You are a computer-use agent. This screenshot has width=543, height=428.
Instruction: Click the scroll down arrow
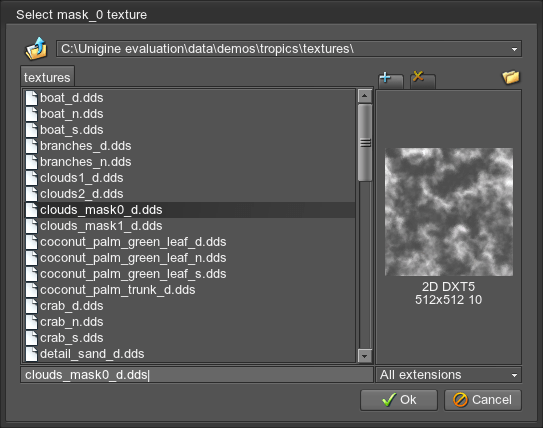pyautogui.click(x=365, y=356)
